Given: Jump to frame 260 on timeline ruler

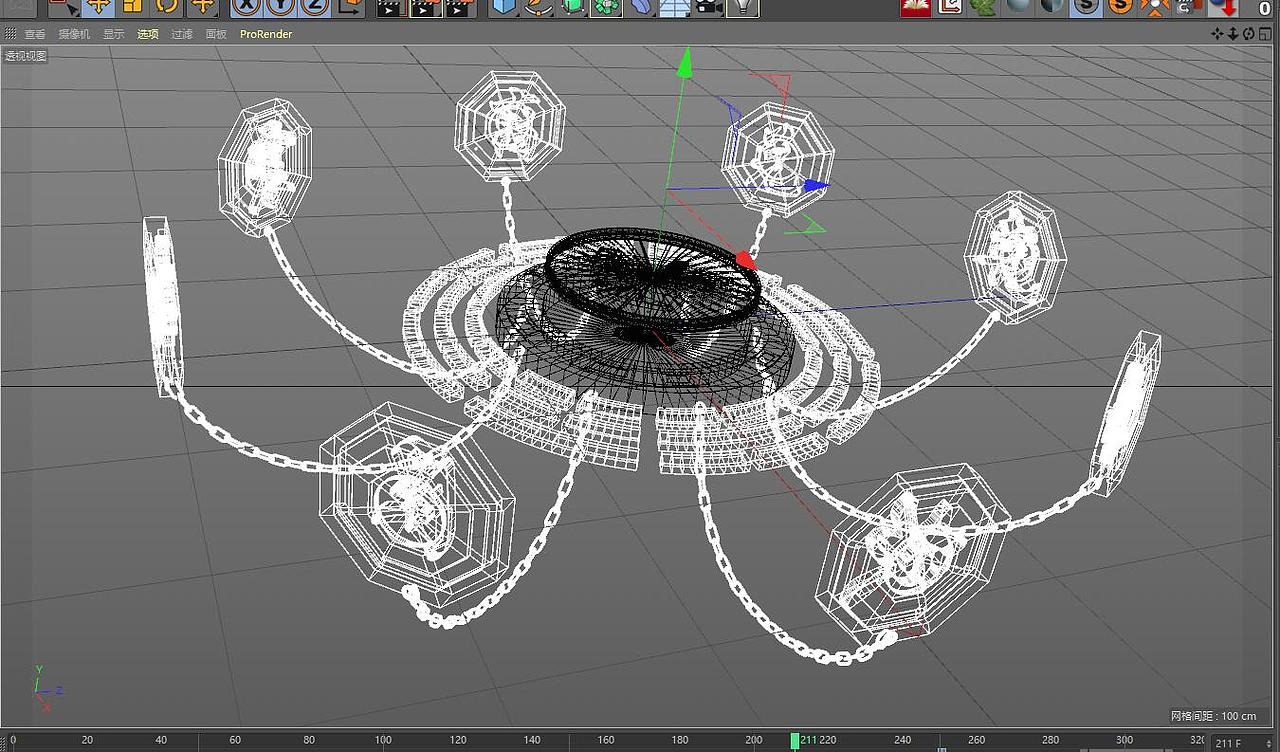Looking at the screenshot, I should [x=976, y=740].
